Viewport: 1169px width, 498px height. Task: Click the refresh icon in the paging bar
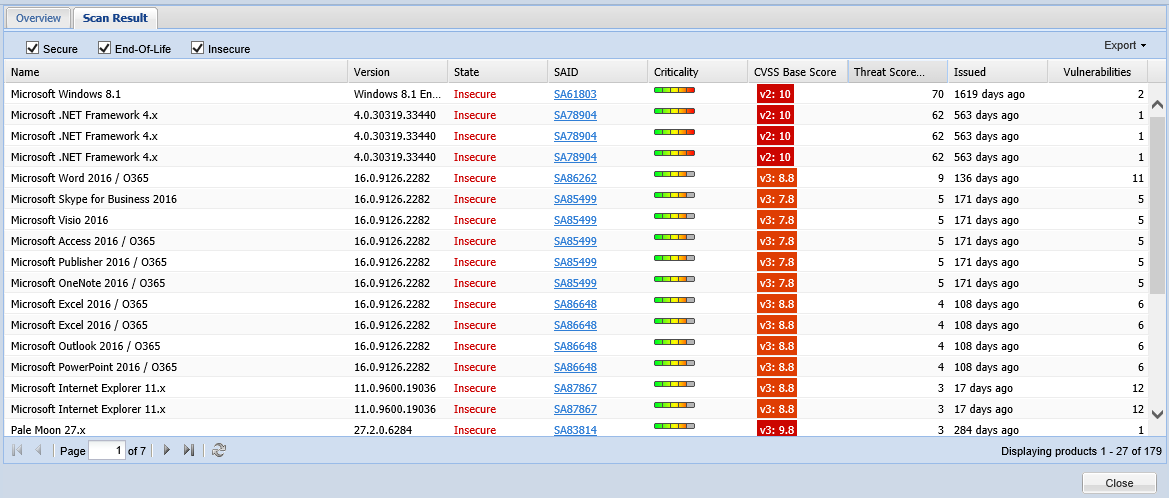pos(219,451)
